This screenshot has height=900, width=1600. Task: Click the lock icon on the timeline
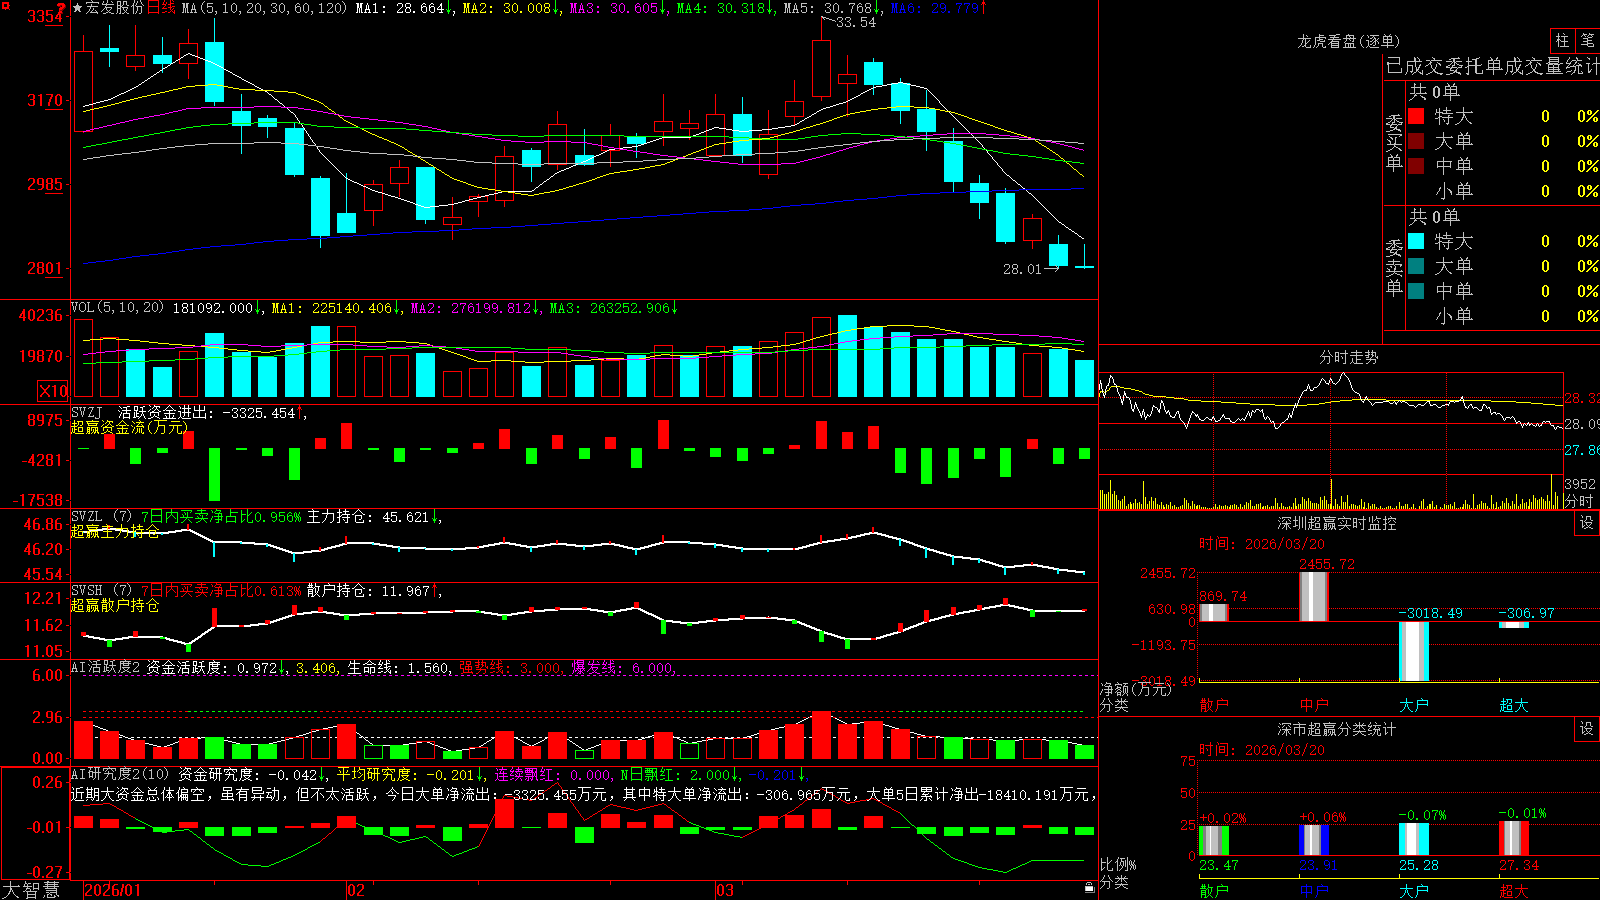tap(1089, 888)
